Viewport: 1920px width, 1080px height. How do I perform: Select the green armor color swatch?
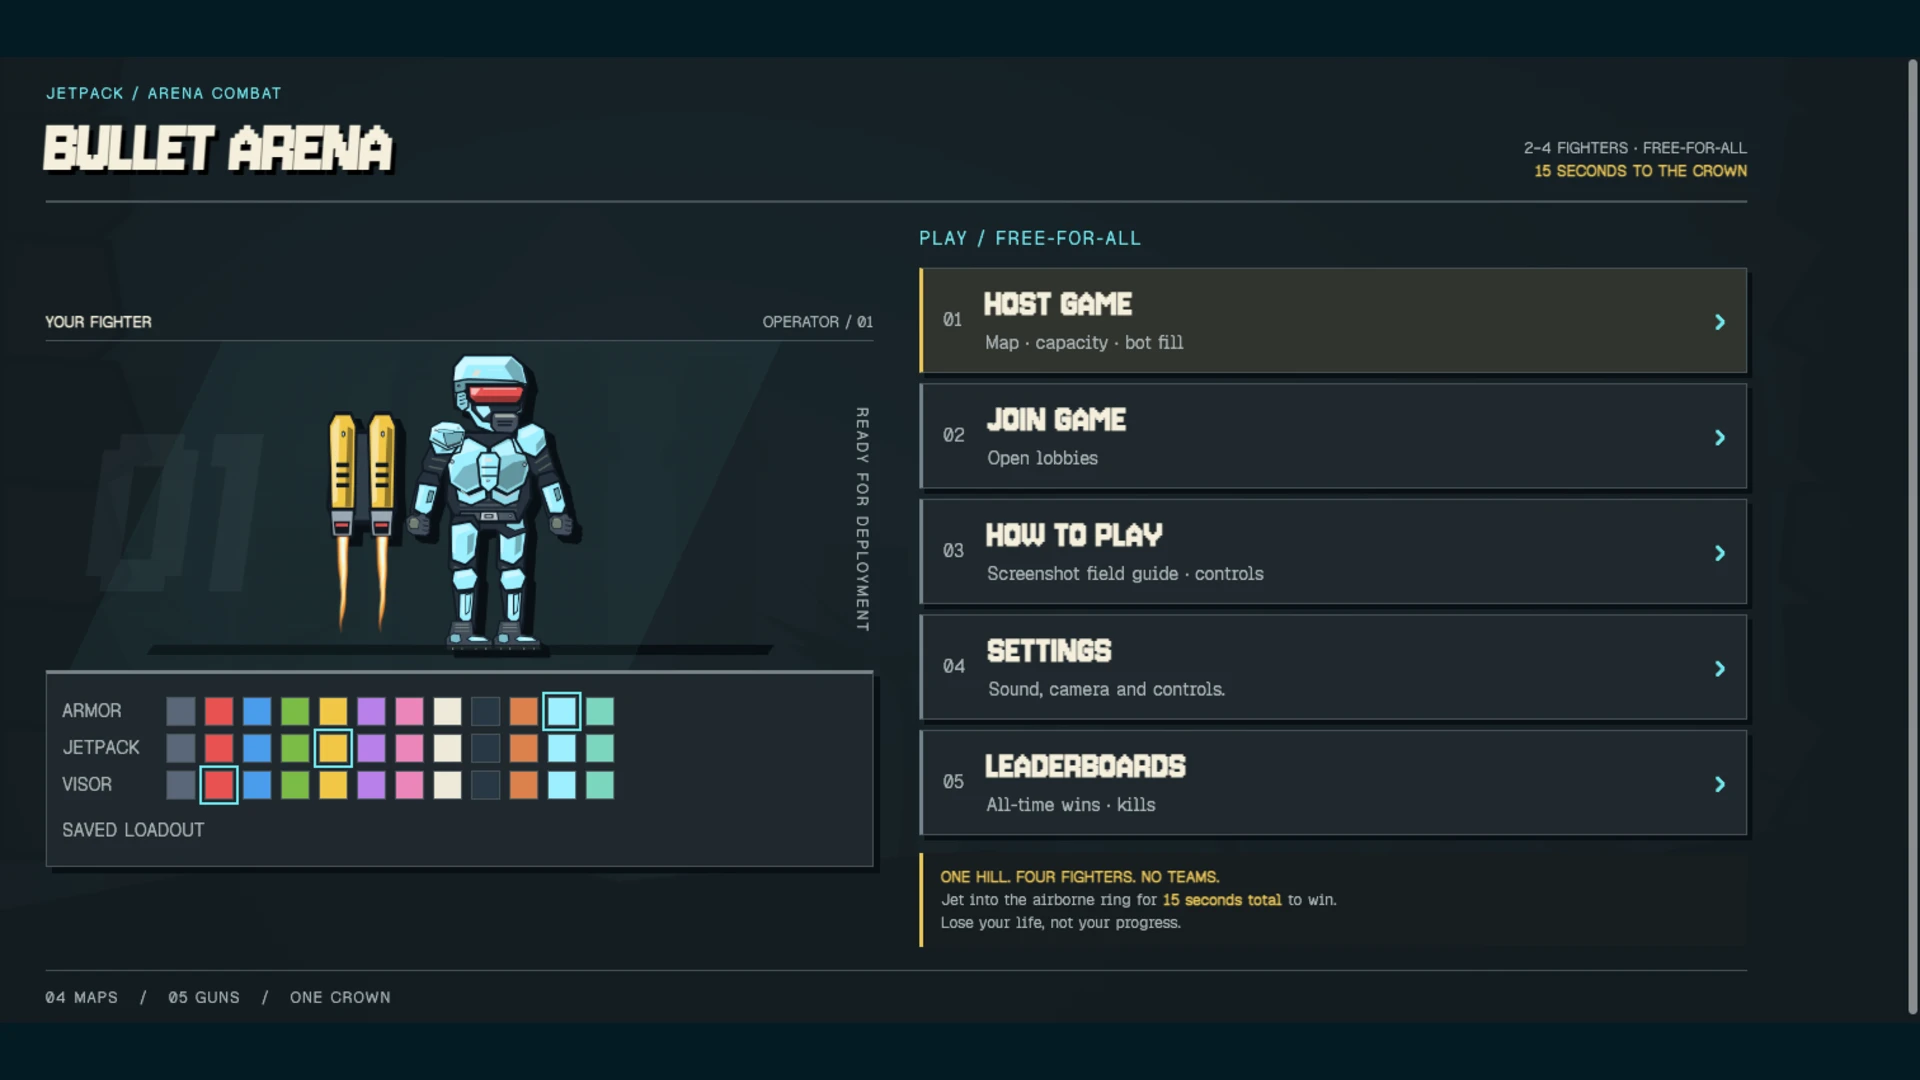tap(295, 711)
